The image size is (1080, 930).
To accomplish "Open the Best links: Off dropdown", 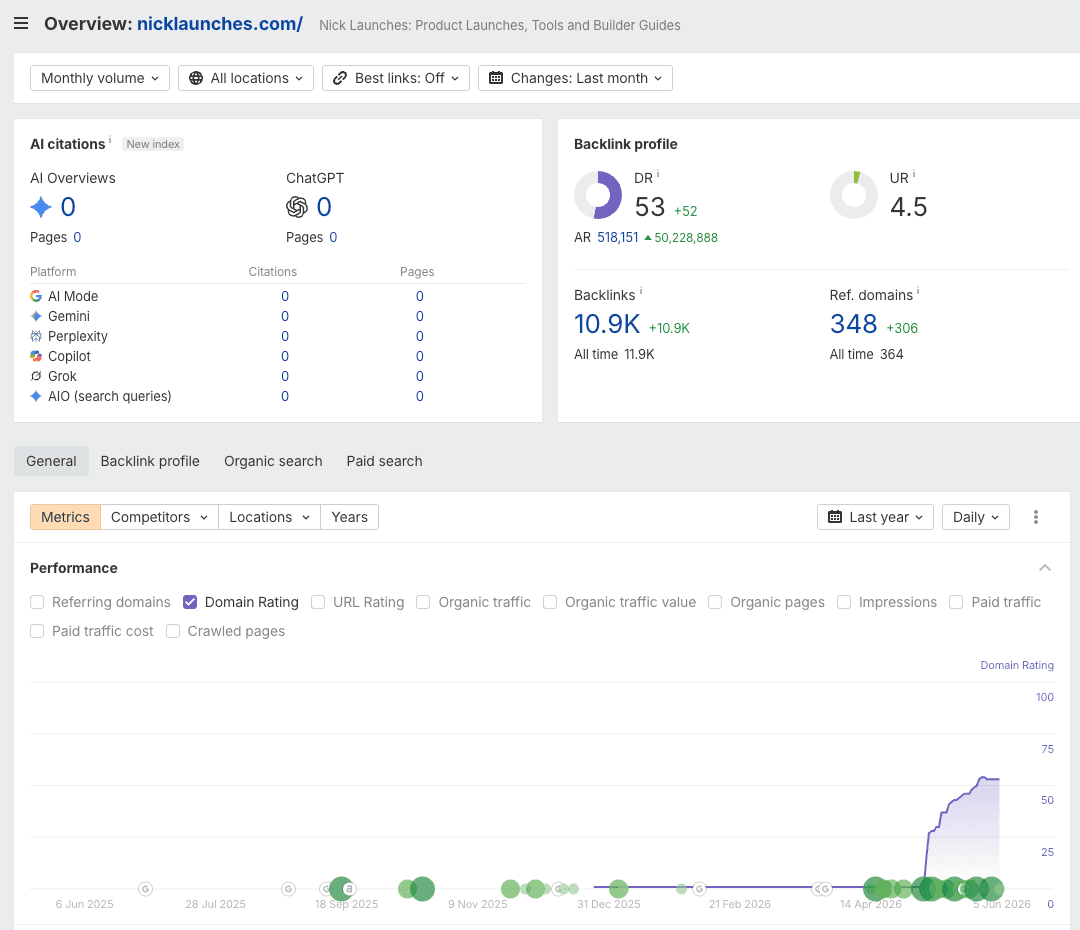I will [x=396, y=78].
